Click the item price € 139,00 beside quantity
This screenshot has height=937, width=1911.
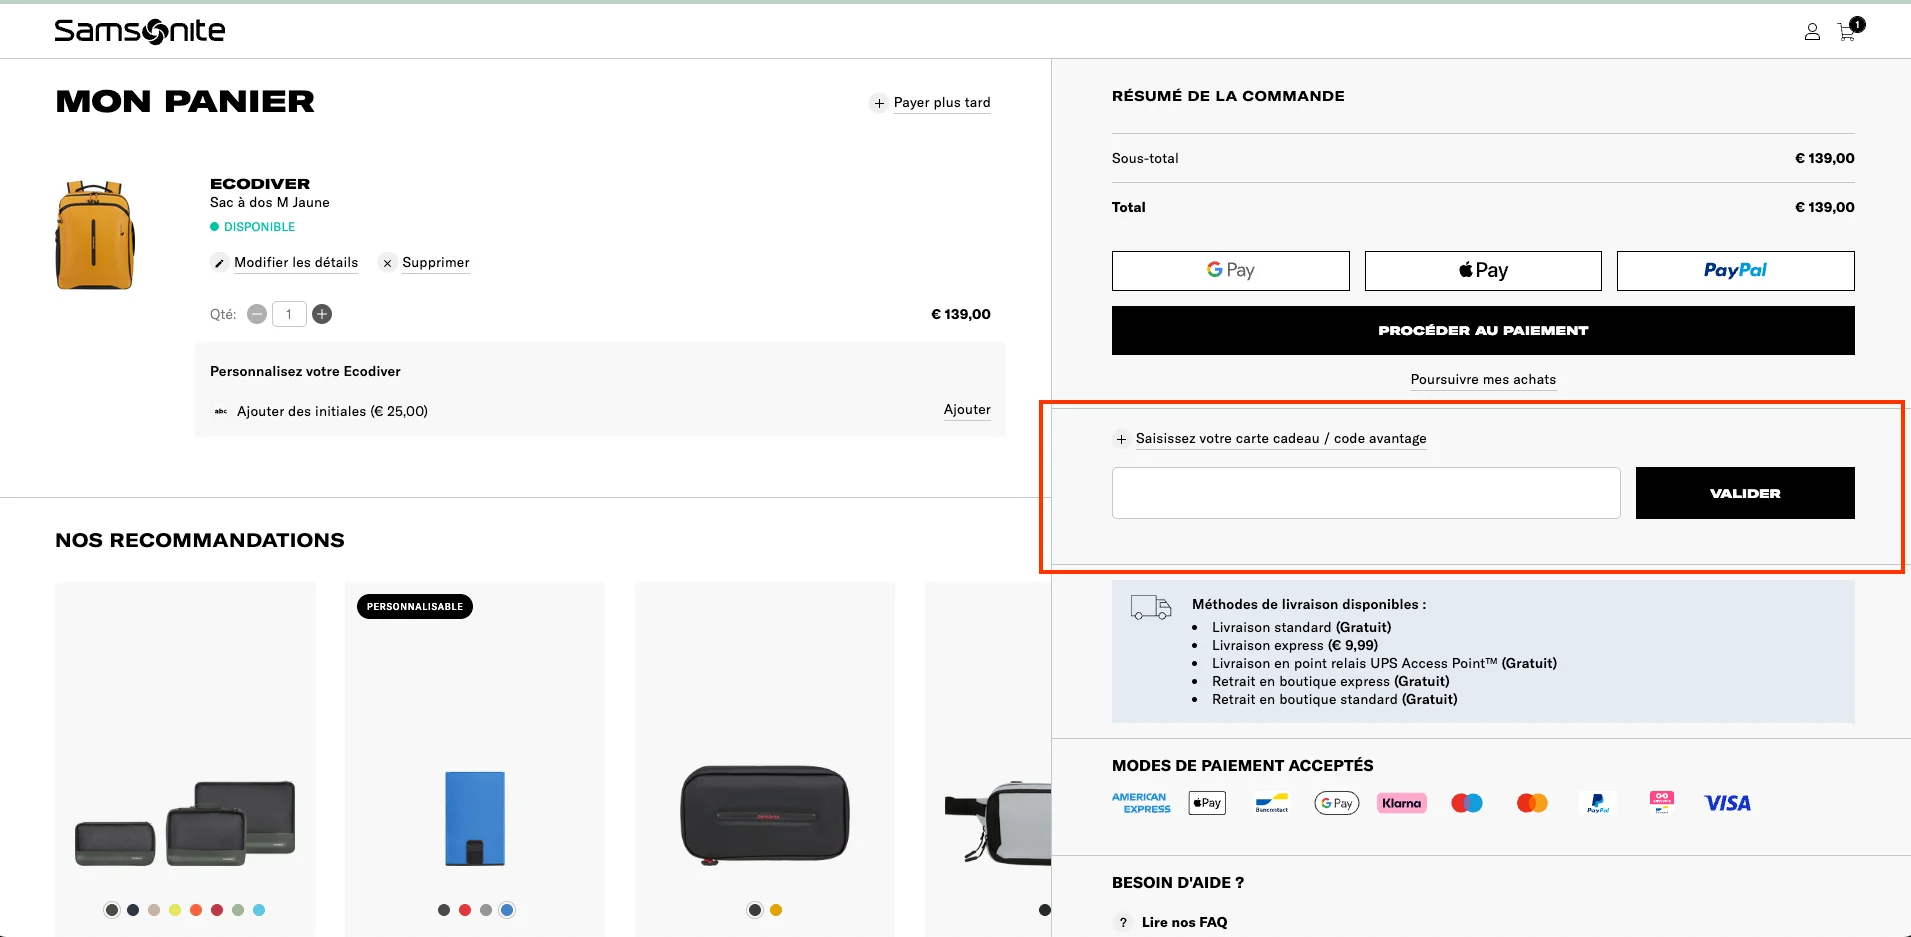pyautogui.click(x=961, y=314)
